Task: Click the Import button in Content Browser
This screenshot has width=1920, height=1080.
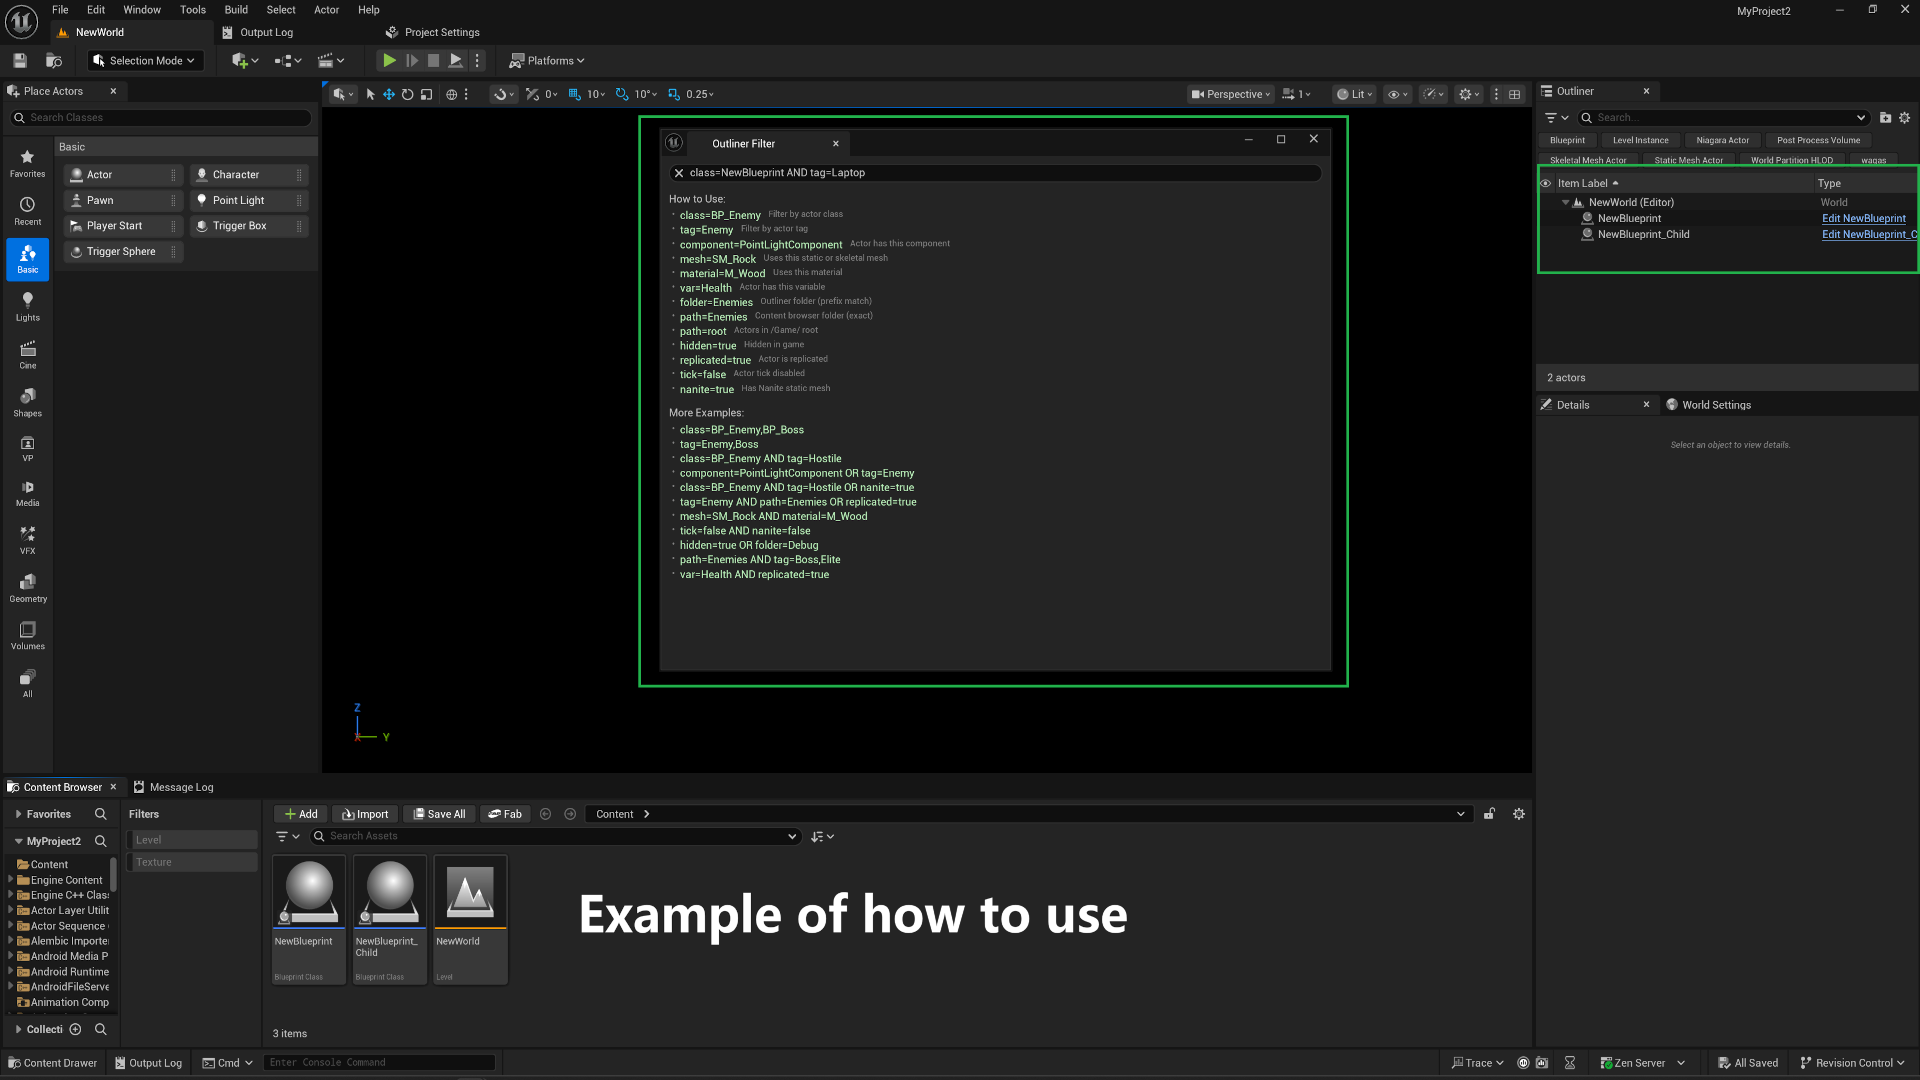Action: (365, 814)
